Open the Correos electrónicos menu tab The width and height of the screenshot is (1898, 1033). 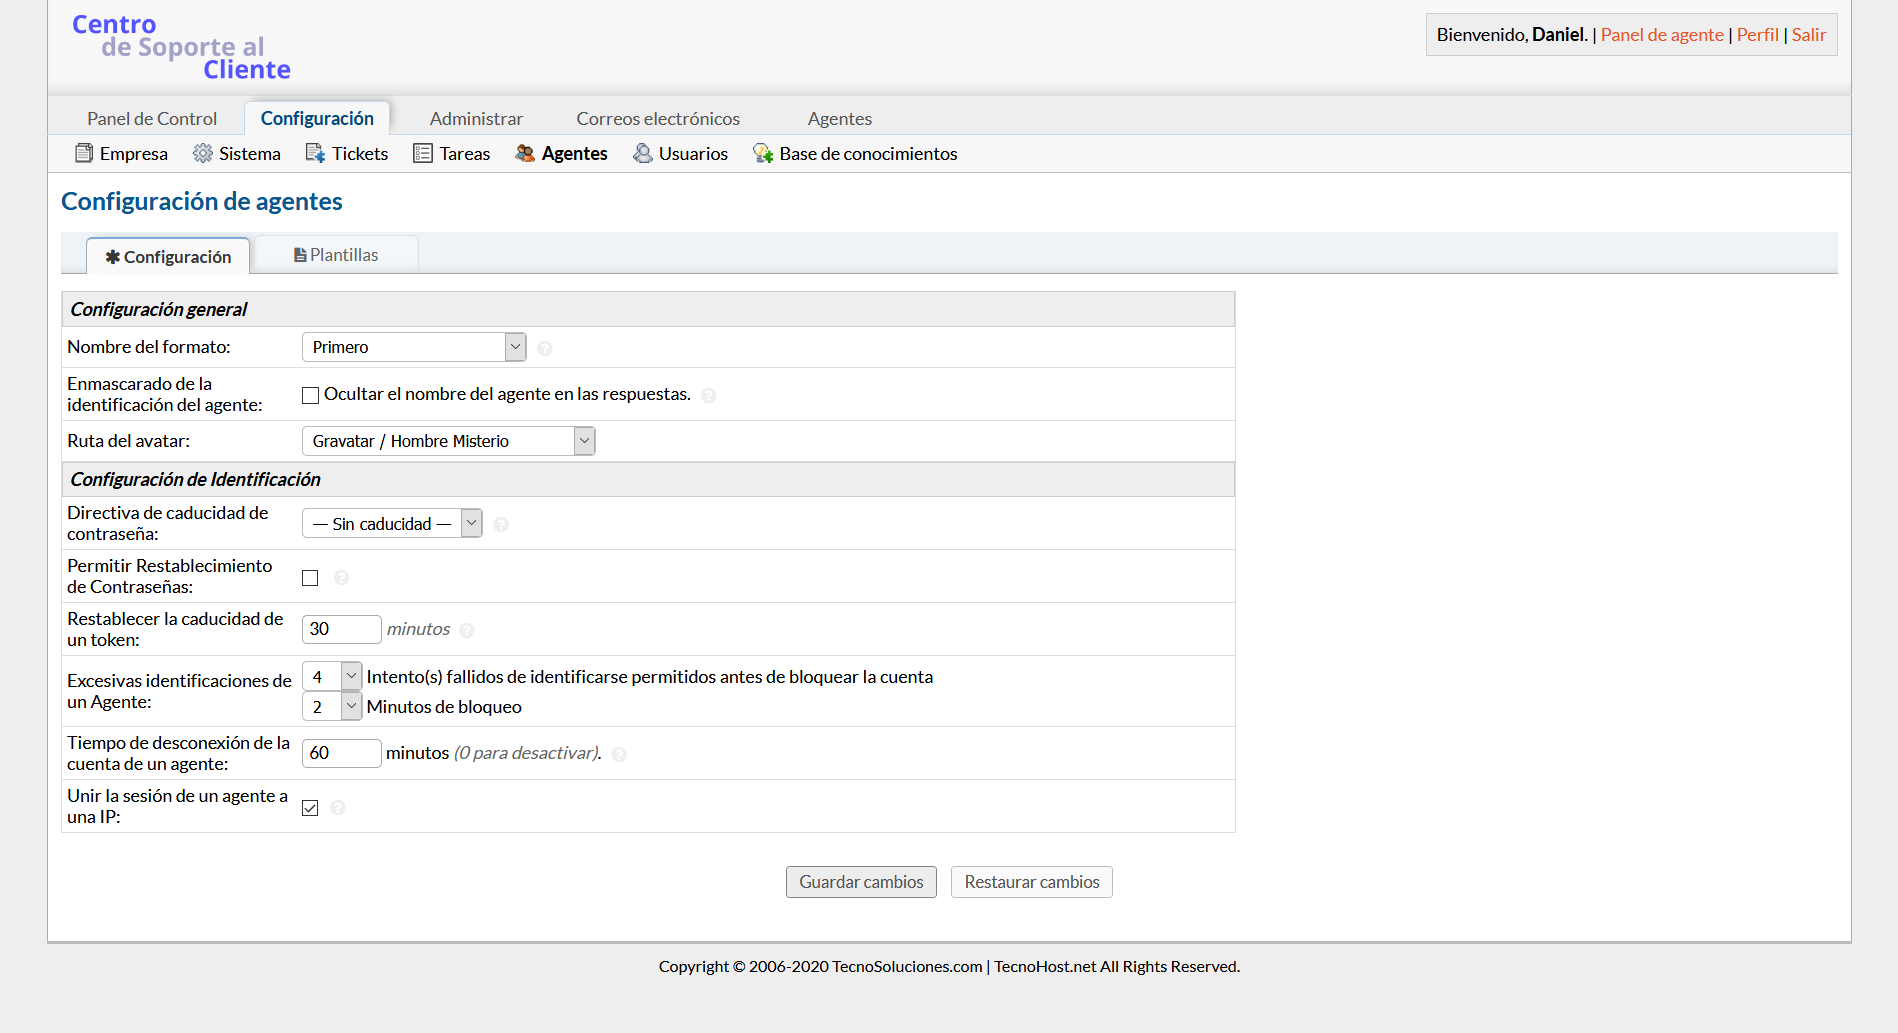tap(658, 118)
